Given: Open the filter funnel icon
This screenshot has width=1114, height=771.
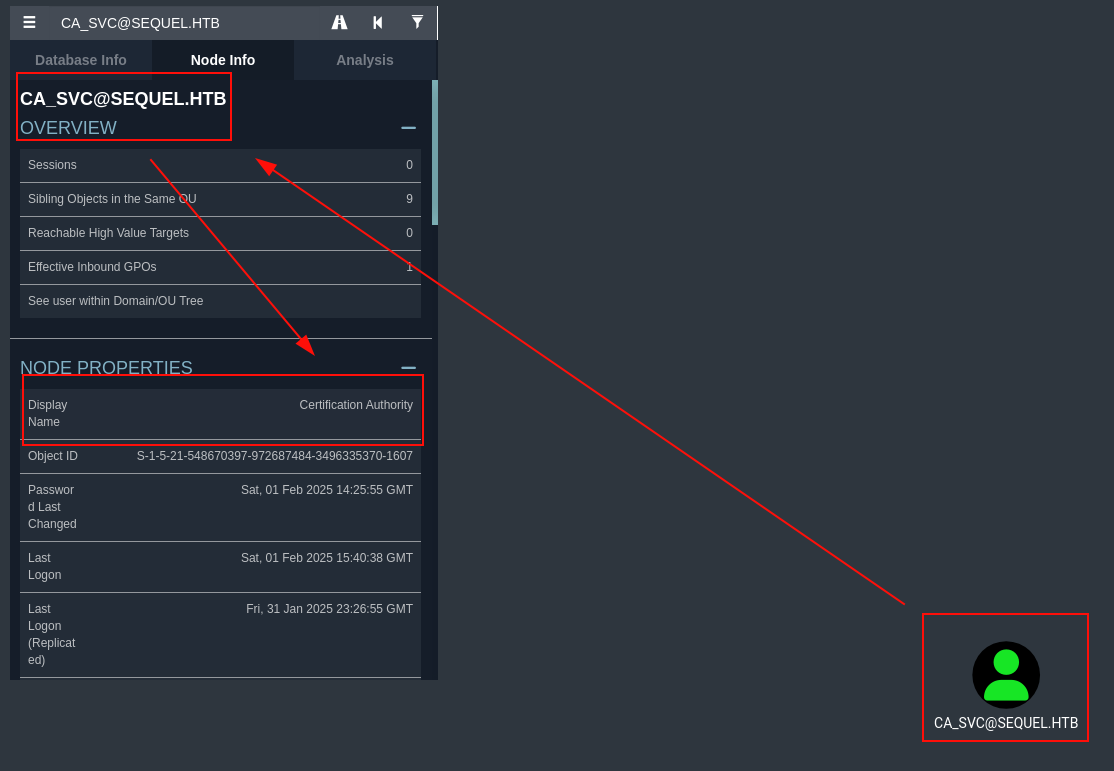Looking at the screenshot, I should coord(417,22).
